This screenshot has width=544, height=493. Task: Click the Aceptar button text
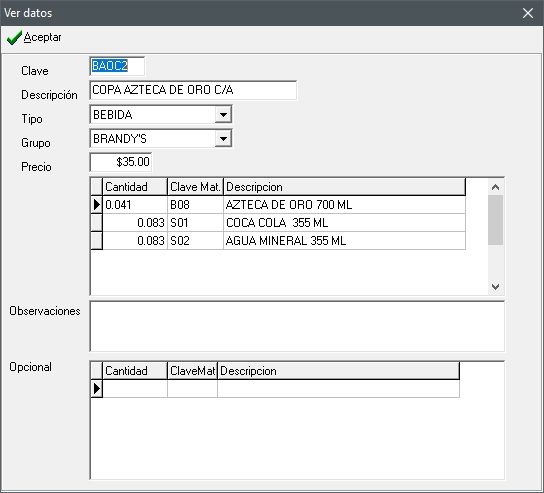[x=42, y=37]
